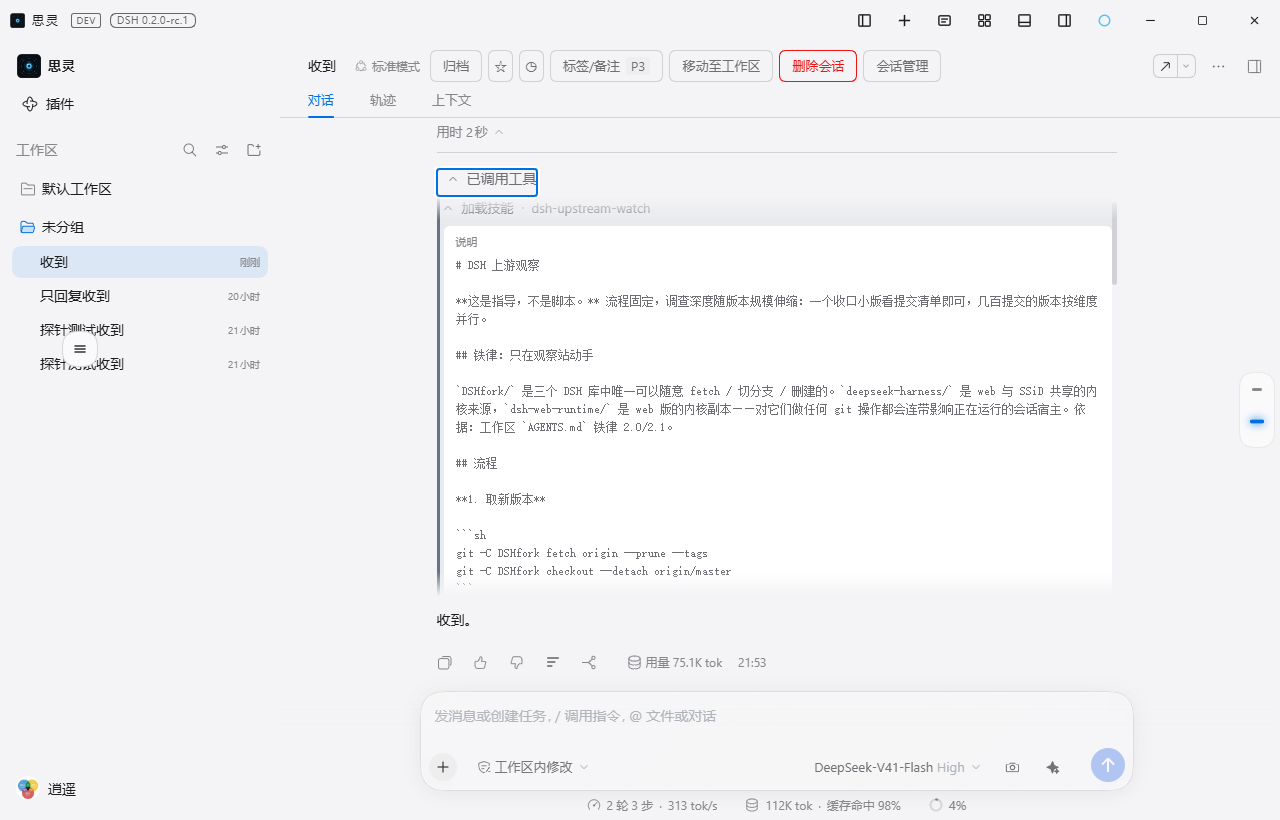Click the plus attach button in composer
This screenshot has width=1280, height=820.
point(443,767)
